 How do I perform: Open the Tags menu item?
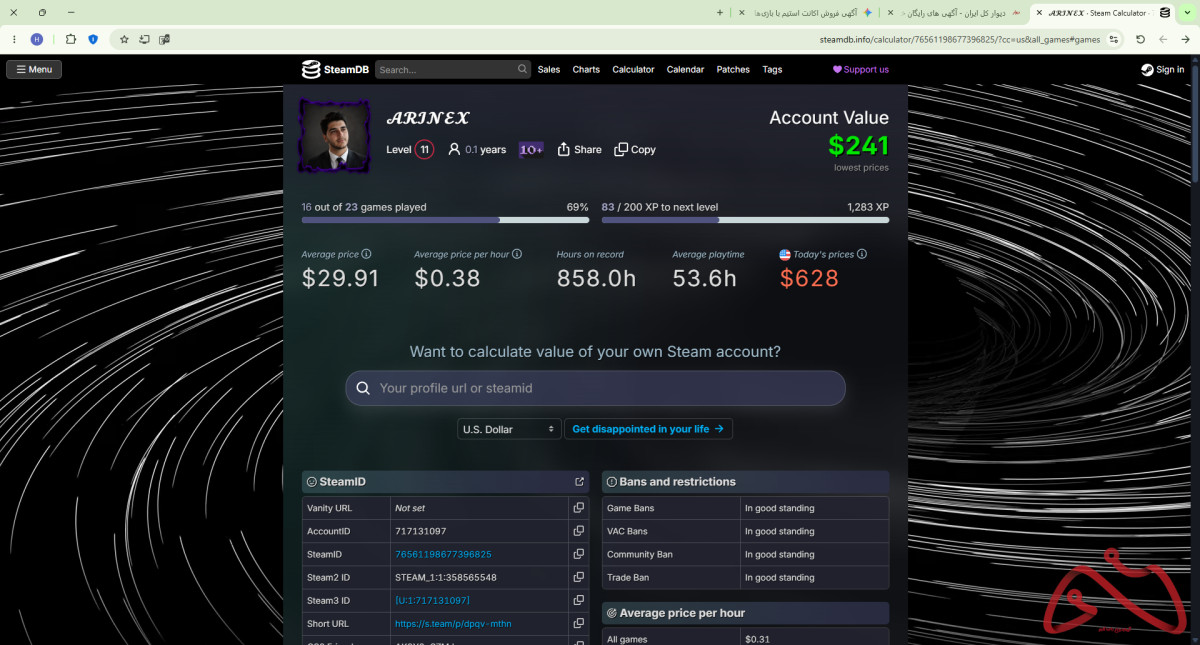772,69
